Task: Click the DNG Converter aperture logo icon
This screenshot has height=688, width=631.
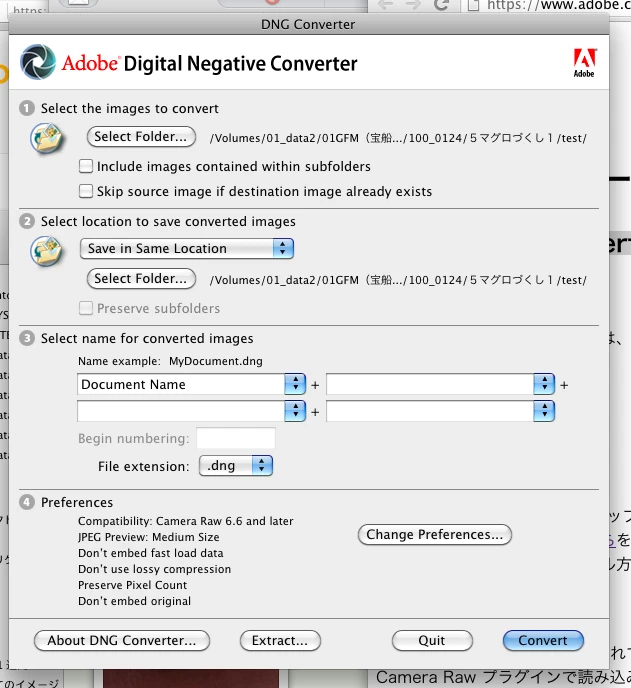Action: (38, 62)
